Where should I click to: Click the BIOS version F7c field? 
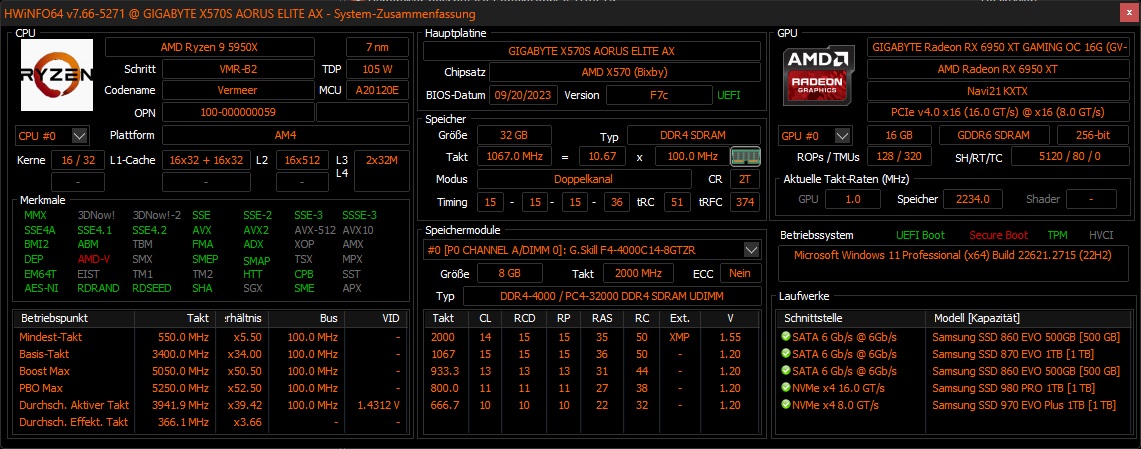click(659, 95)
